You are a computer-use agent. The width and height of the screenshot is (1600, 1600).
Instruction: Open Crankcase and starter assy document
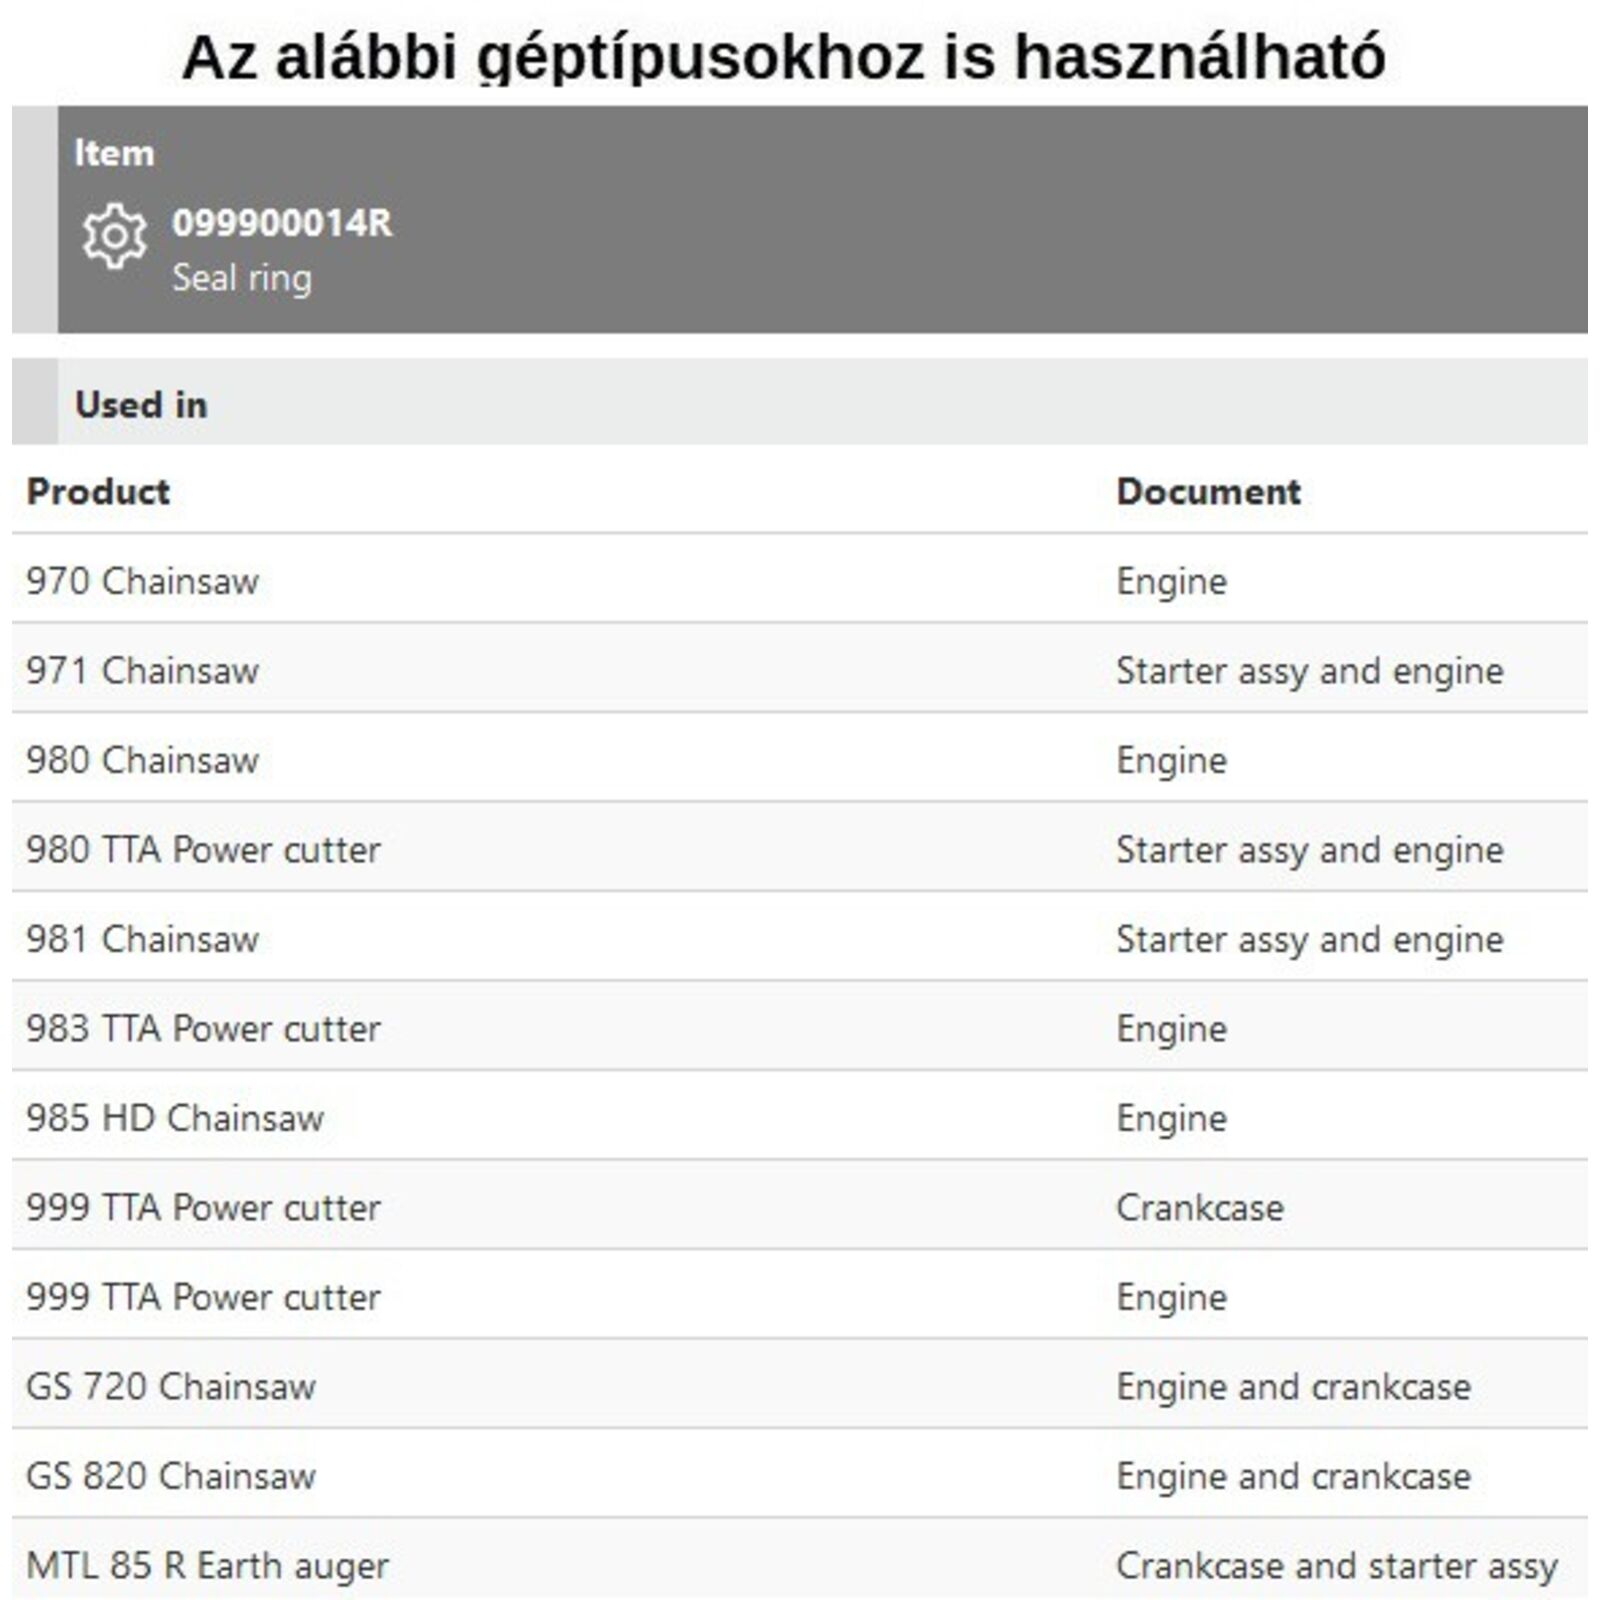1336,1566
